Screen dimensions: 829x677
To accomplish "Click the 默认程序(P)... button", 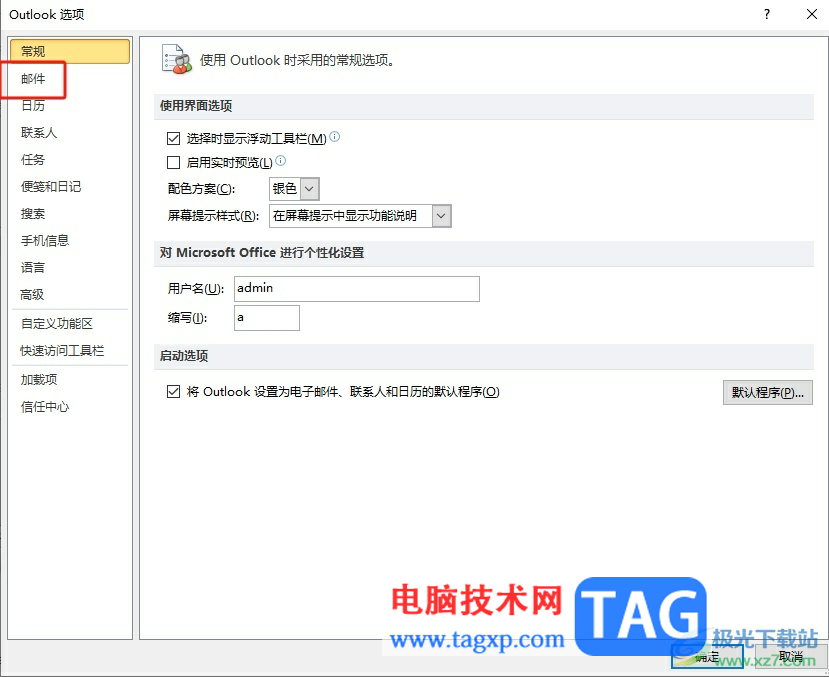I will click(x=767, y=392).
